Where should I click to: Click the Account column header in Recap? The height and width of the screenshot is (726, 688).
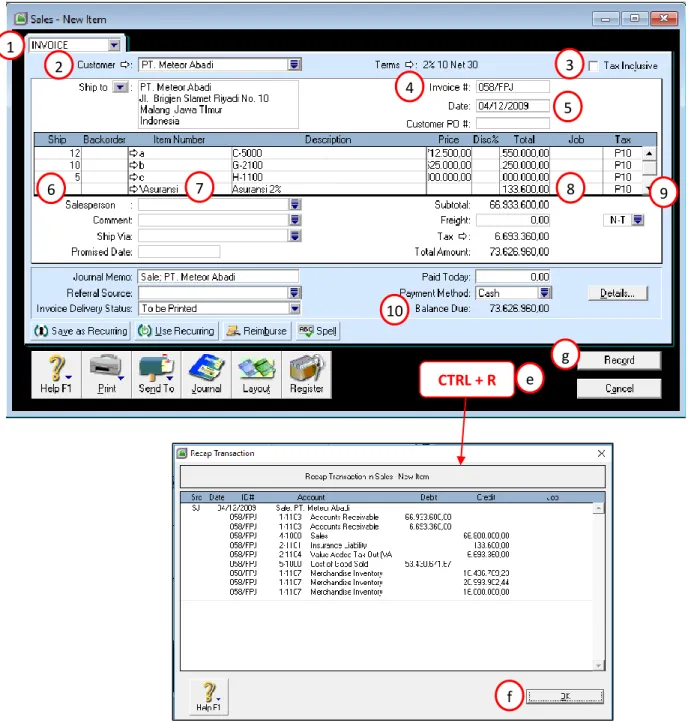coord(311,497)
